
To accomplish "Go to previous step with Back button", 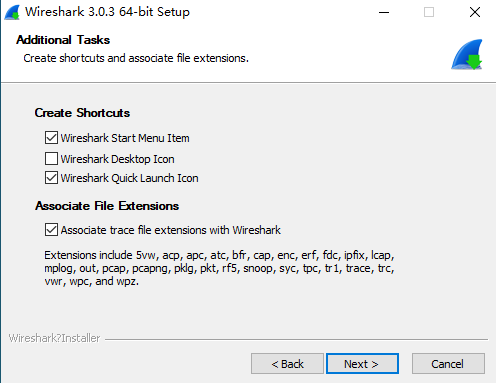I will 287,364.
